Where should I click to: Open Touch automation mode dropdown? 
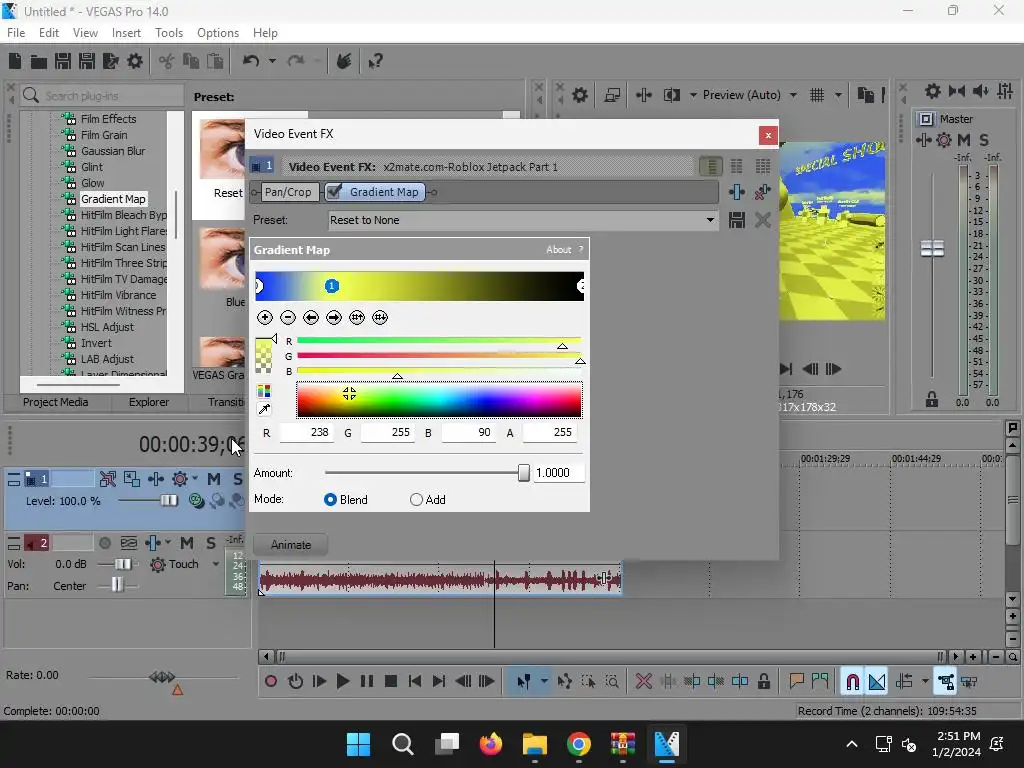[x=216, y=564]
